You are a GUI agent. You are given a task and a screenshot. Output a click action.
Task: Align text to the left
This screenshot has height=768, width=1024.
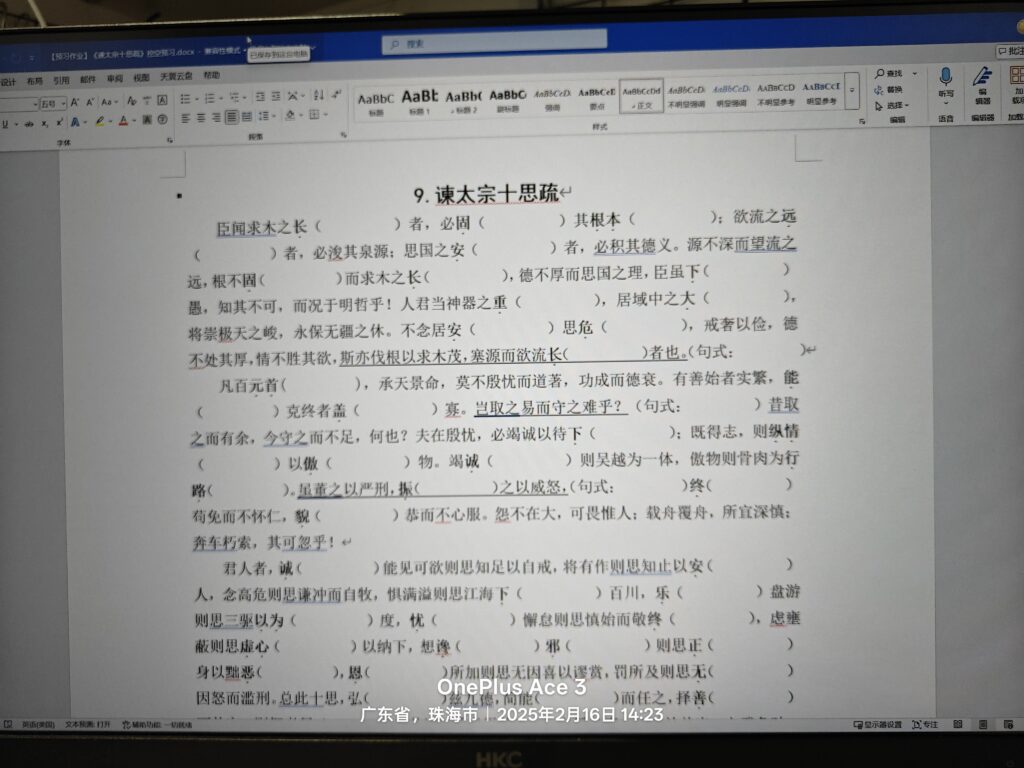tap(185, 118)
